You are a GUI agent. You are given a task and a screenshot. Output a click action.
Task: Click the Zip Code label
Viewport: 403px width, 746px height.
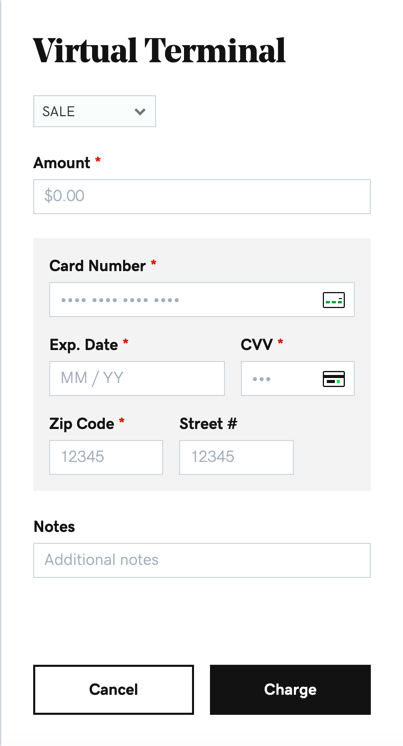[82, 423]
